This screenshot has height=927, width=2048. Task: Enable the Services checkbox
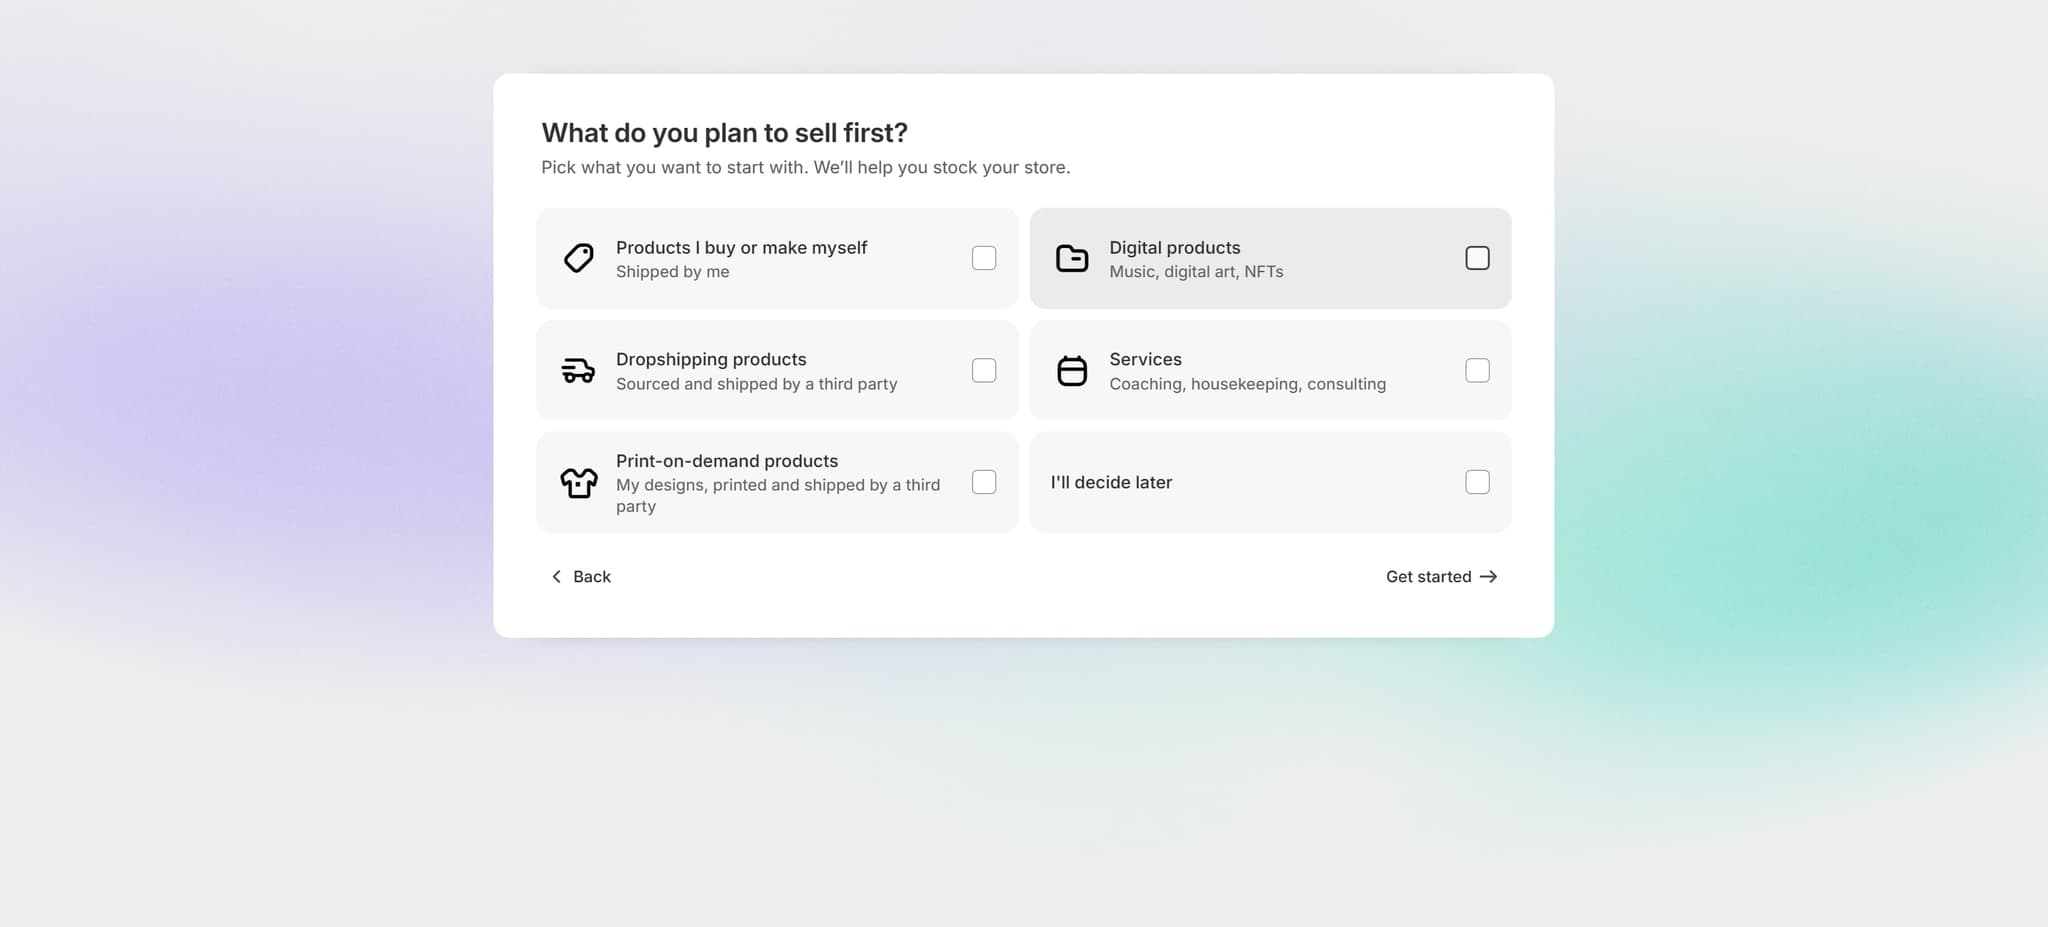pos(1477,370)
